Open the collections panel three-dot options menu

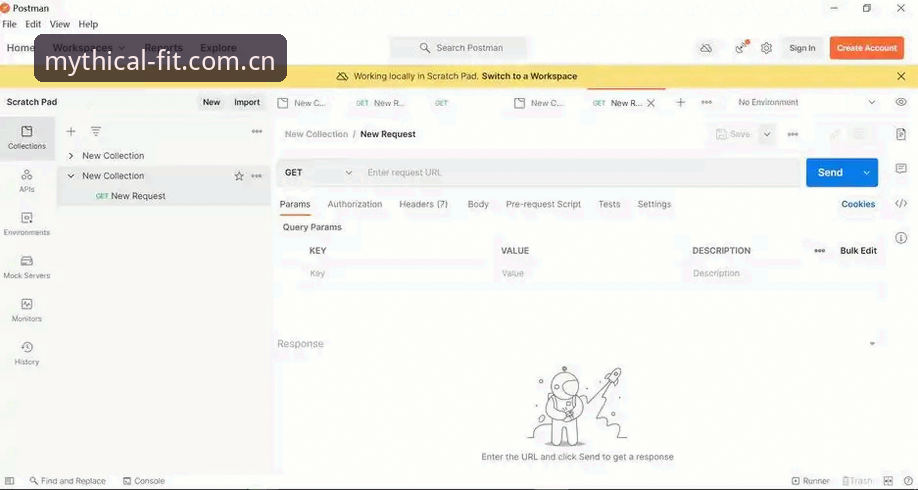click(x=257, y=132)
